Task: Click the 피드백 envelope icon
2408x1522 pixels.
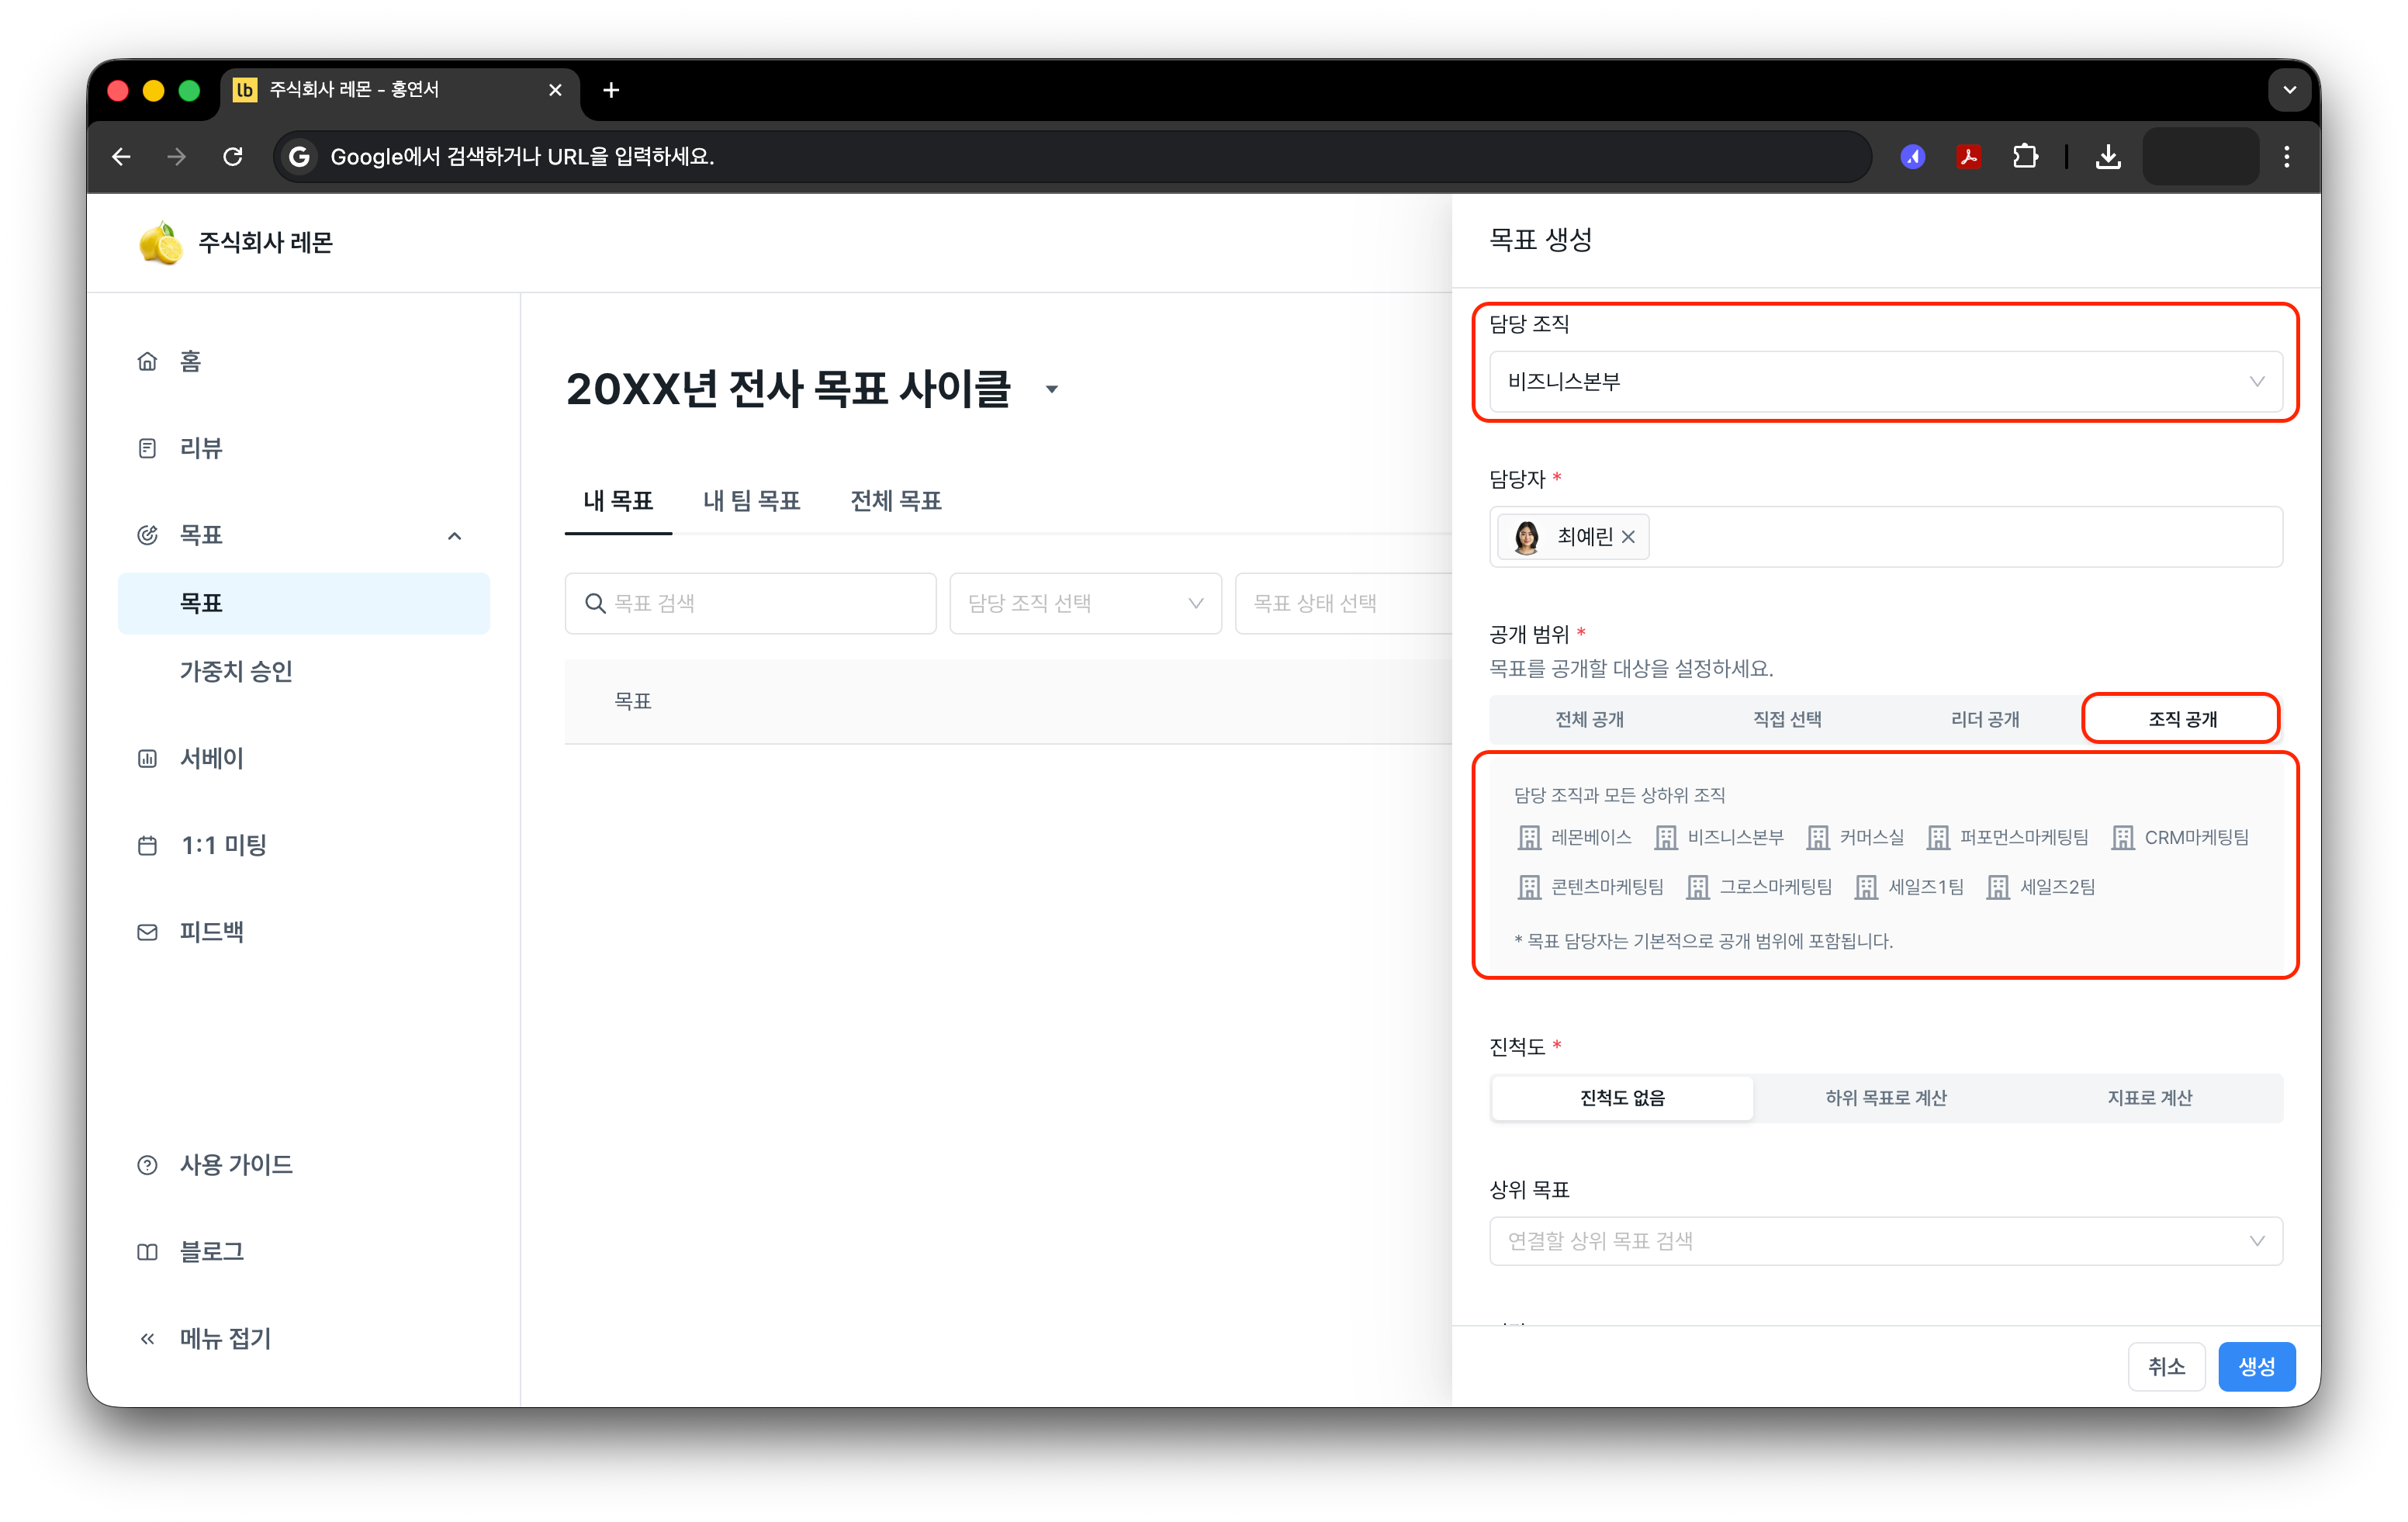Action: coord(147,932)
